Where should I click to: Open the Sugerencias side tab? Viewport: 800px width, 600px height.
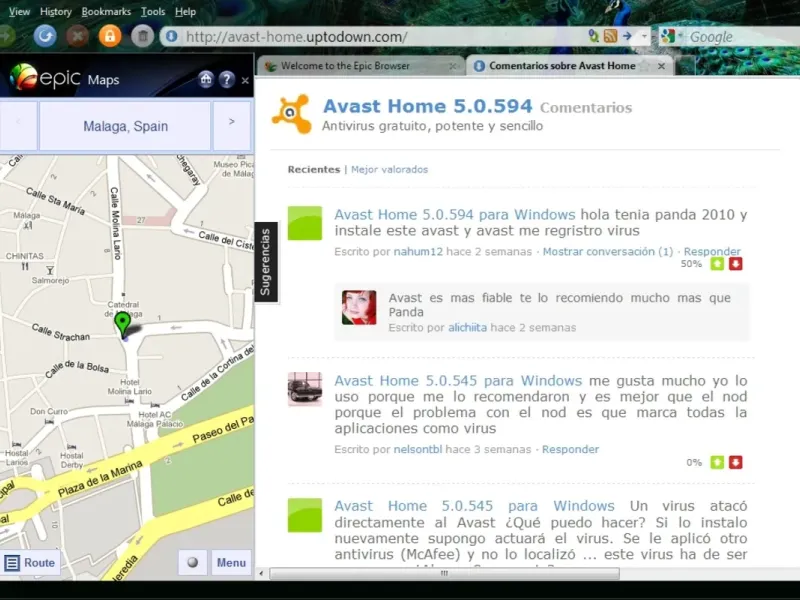266,262
